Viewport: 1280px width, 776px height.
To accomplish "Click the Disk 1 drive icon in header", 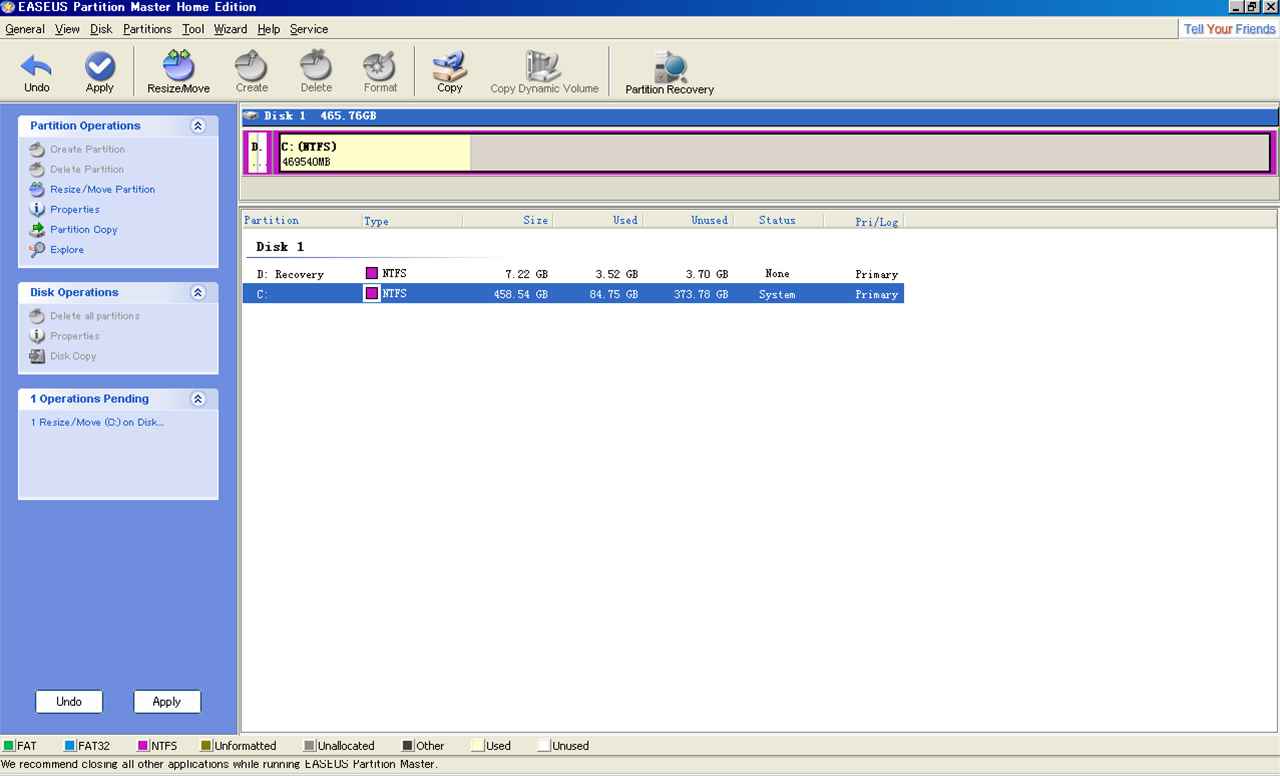I will pyautogui.click(x=251, y=116).
